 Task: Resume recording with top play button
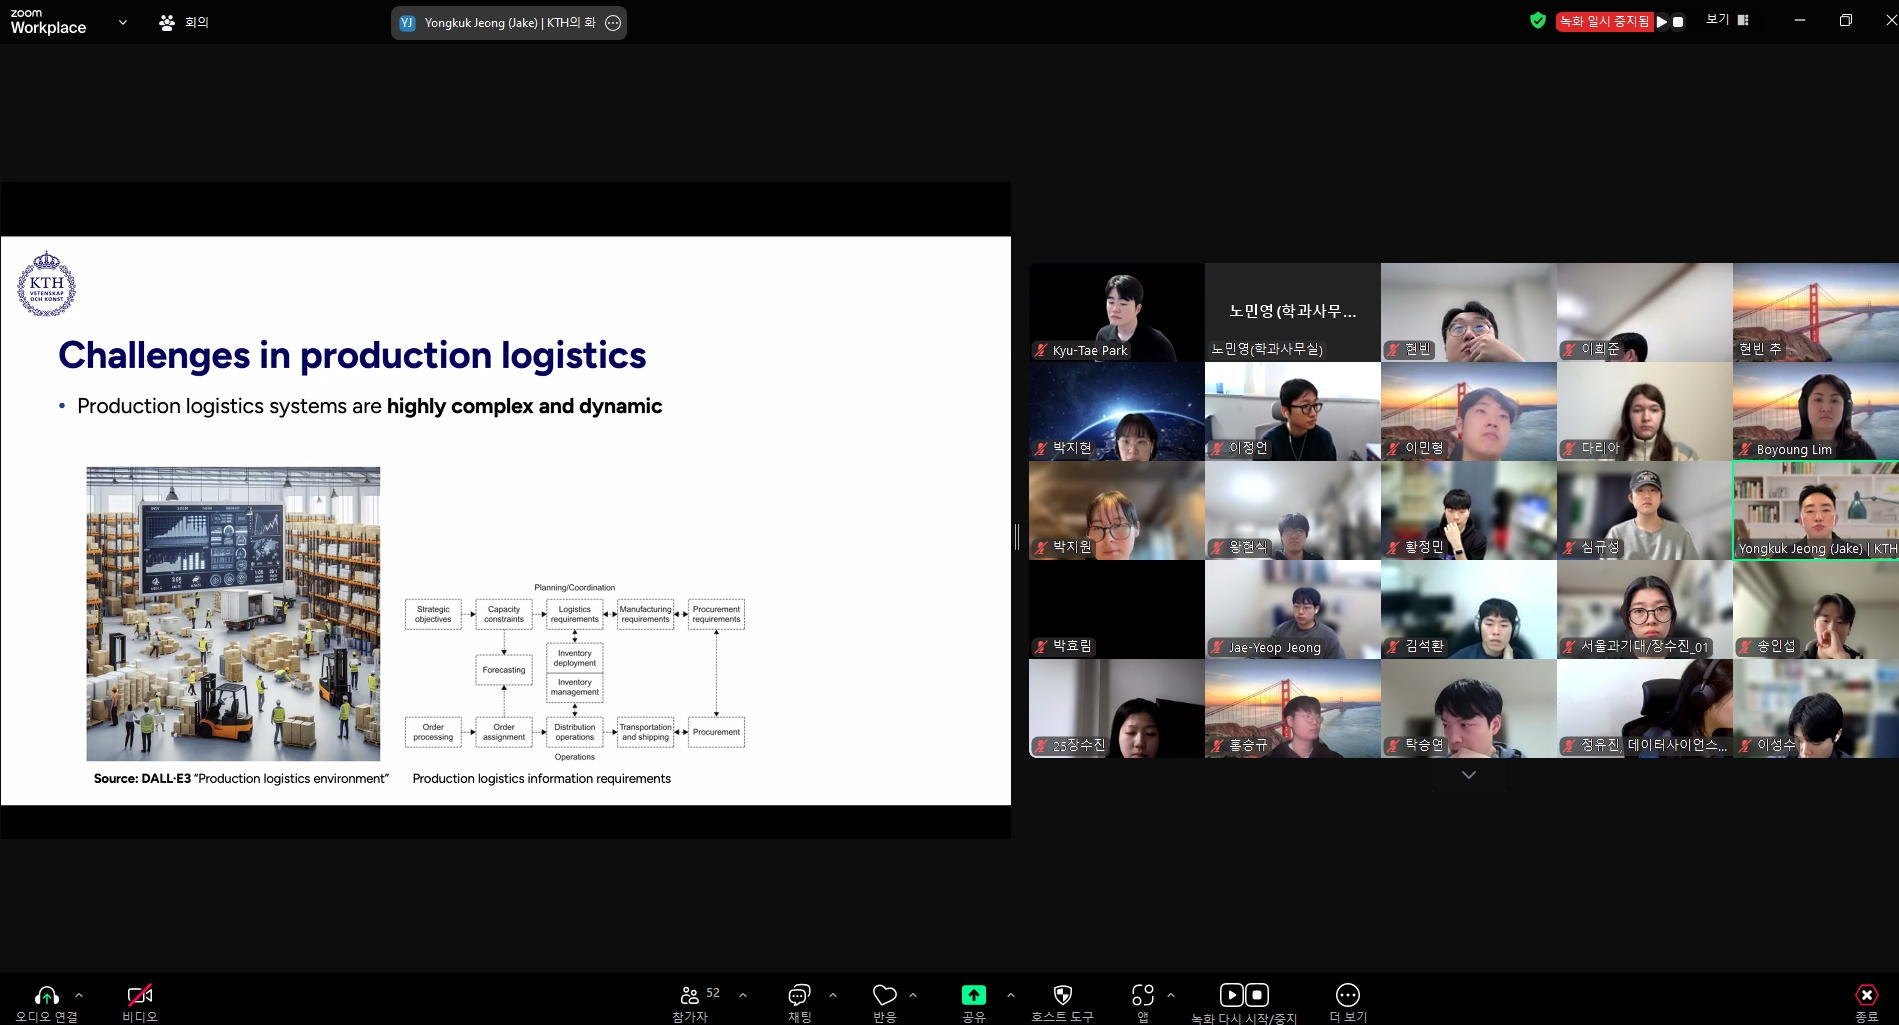[1662, 21]
